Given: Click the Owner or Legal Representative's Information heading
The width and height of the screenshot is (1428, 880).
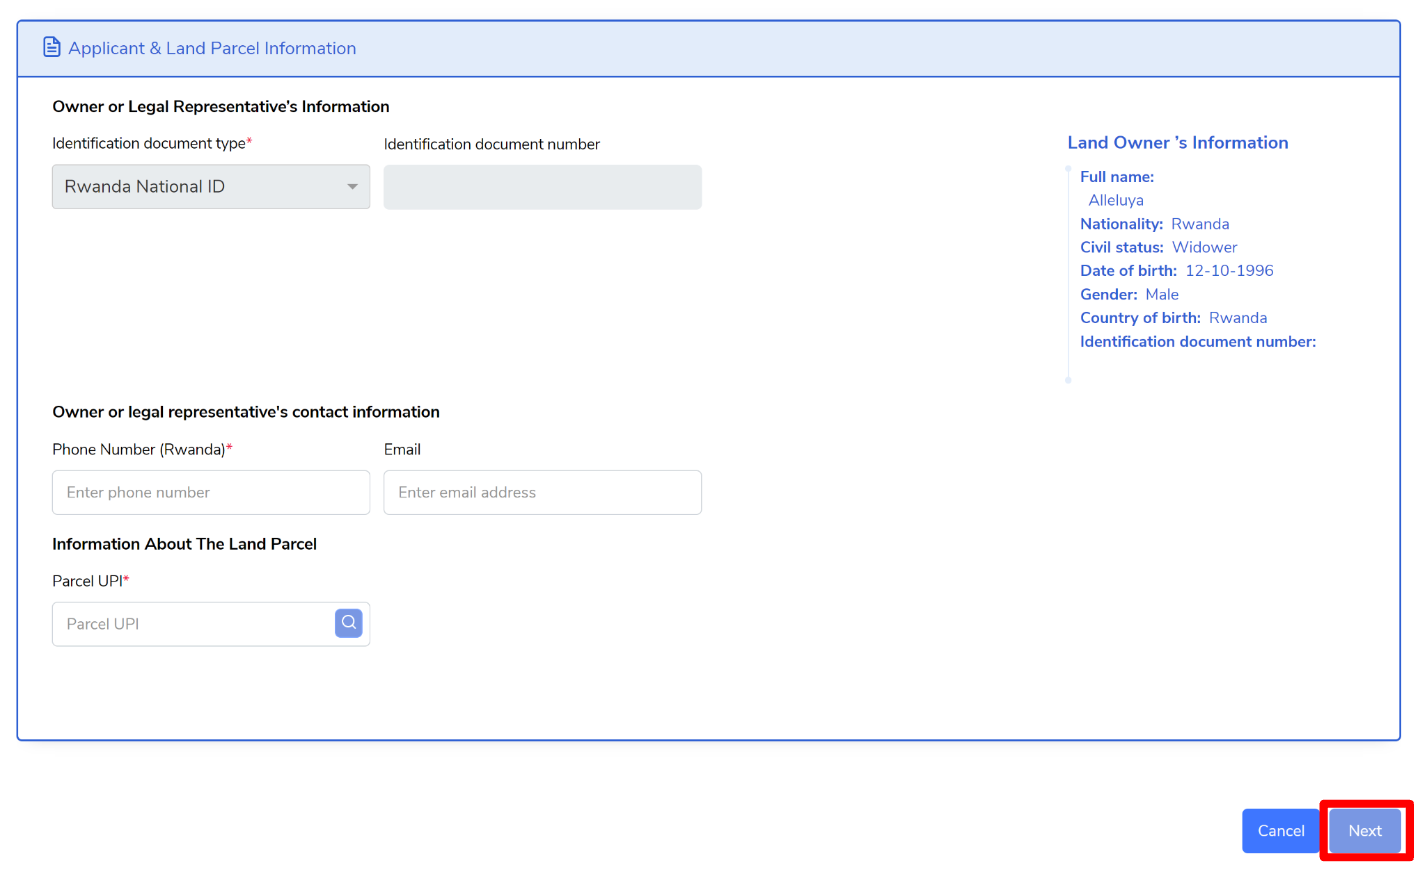Looking at the screenshot, I should click(221, 107).
